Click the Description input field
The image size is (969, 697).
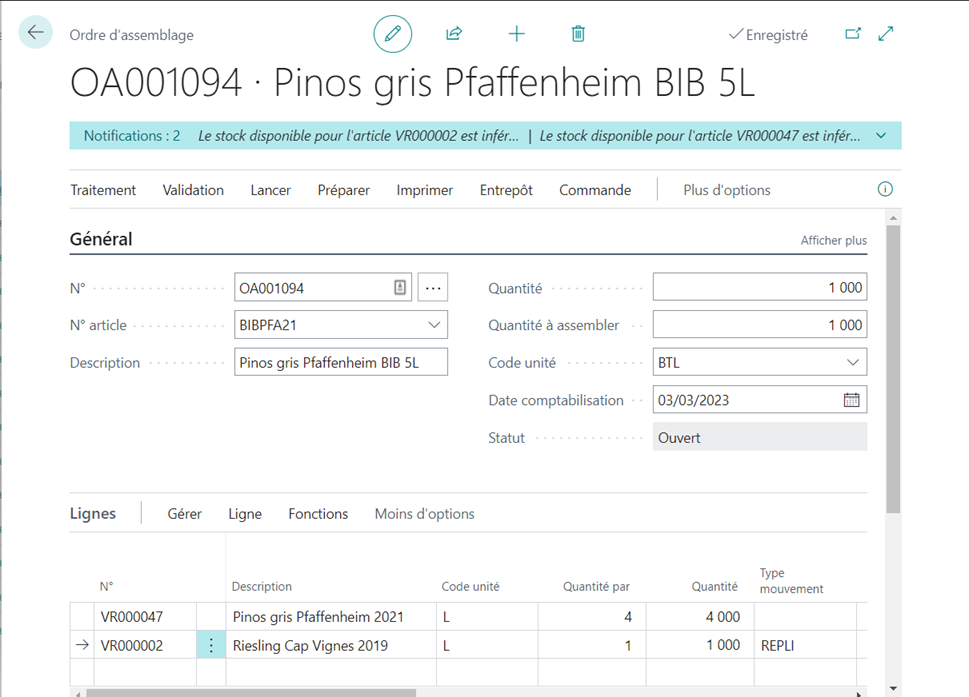(341, 362)
